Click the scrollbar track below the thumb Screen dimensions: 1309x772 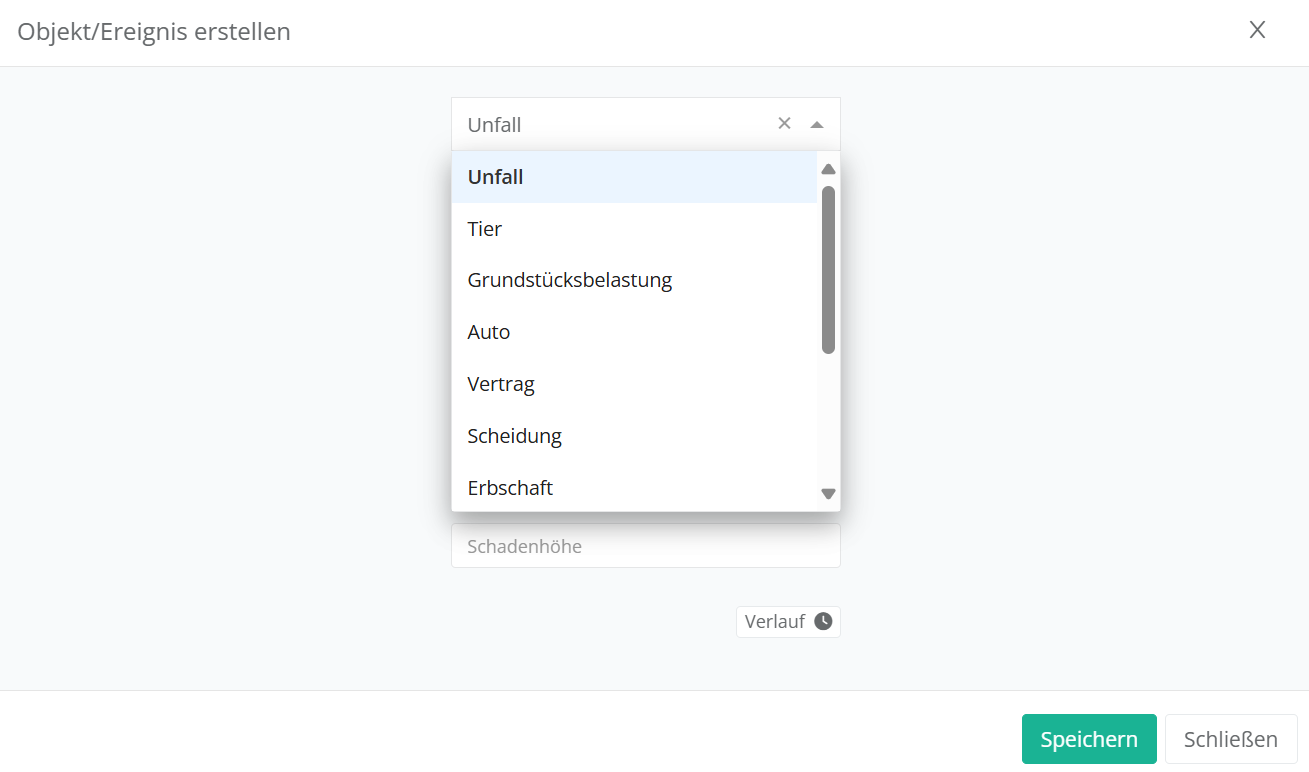[x=828, y=420]
